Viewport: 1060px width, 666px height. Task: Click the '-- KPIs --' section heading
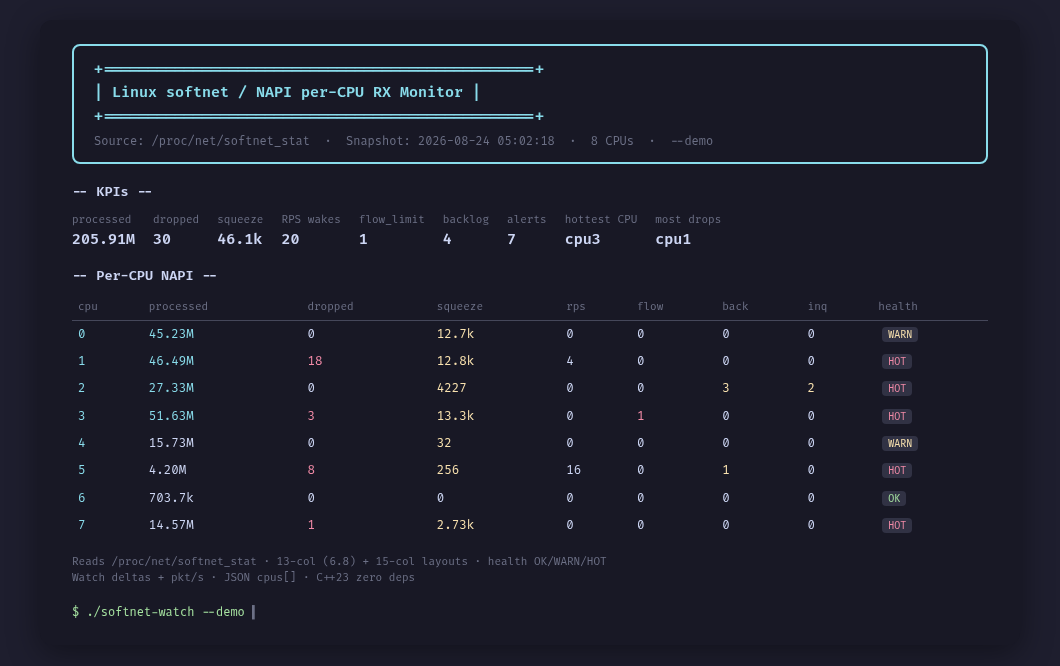(x=112, y=191)
